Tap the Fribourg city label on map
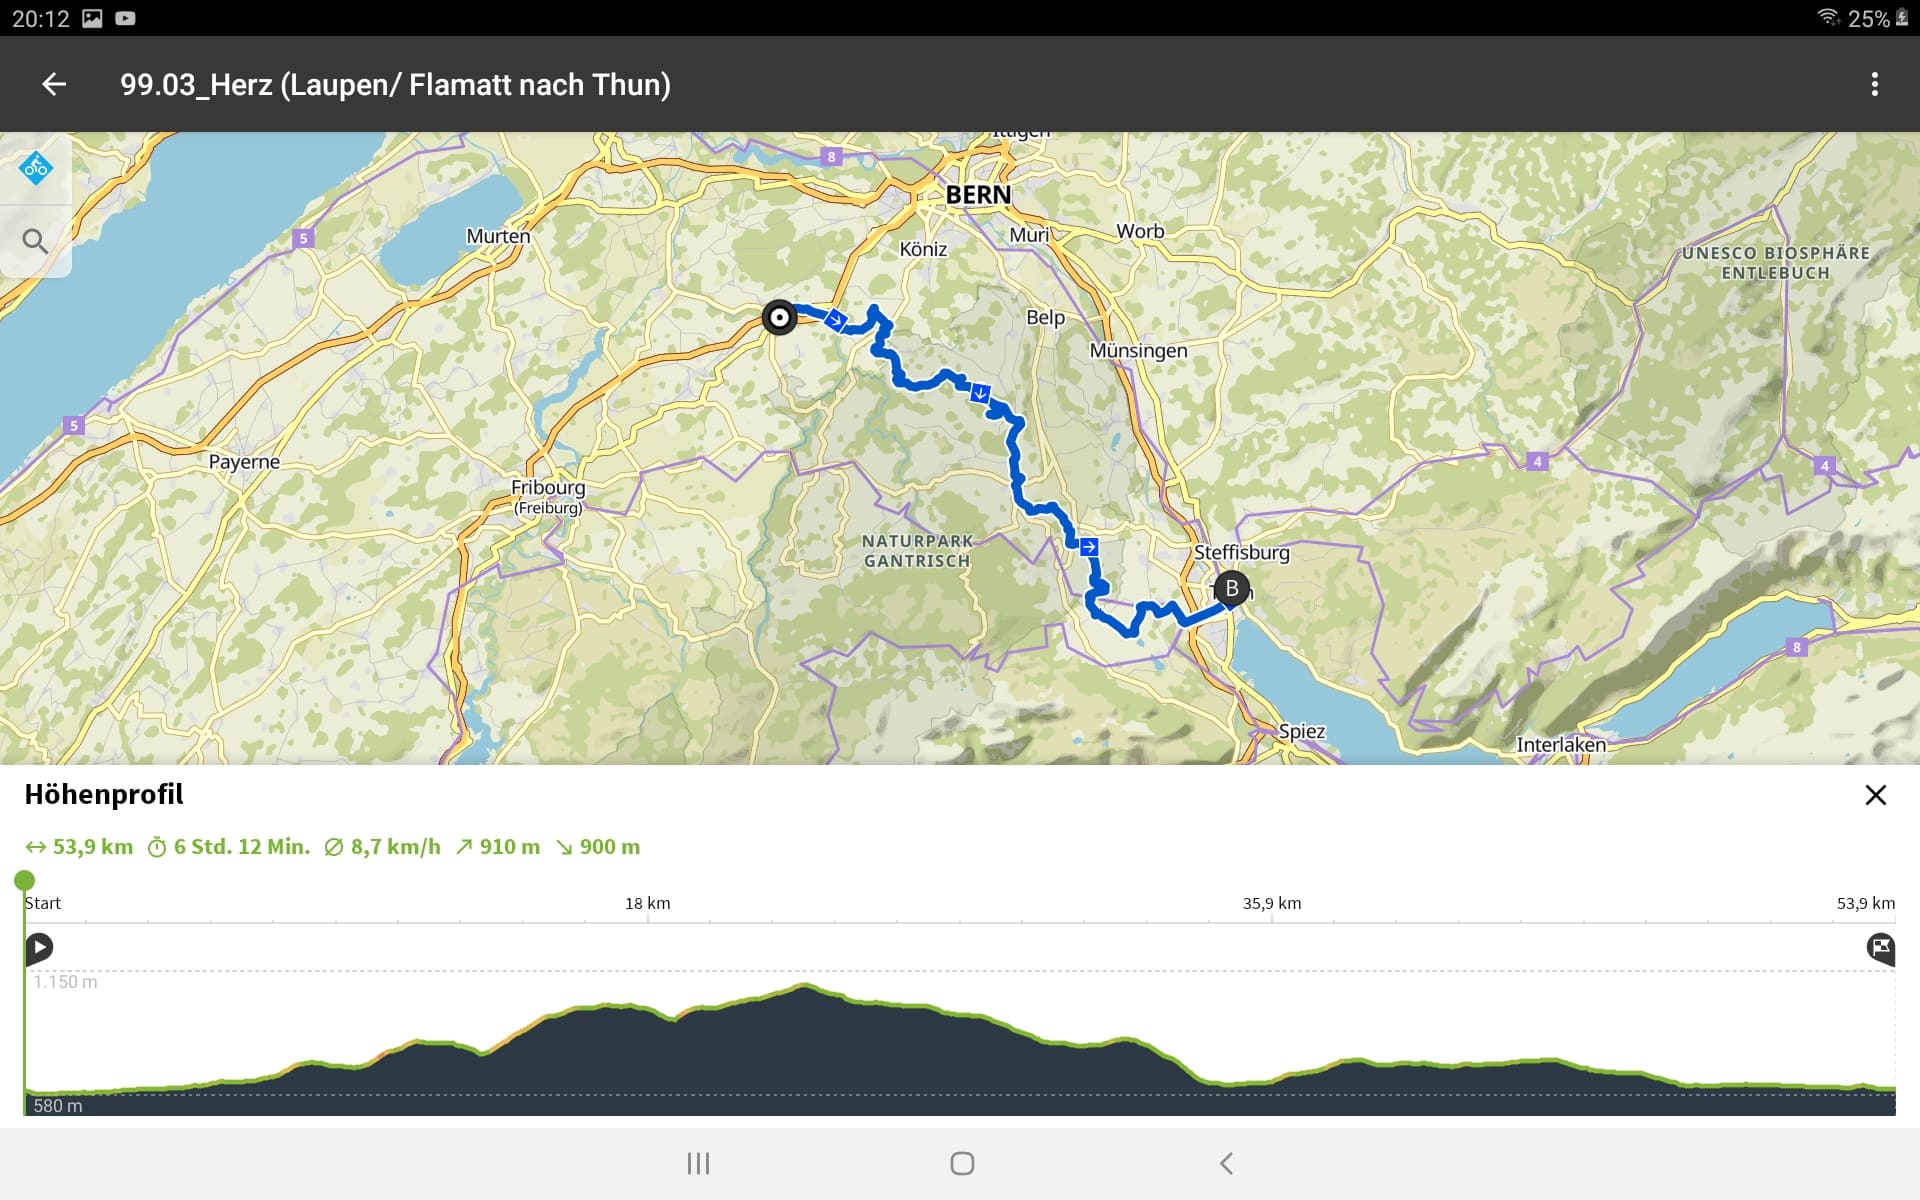The height and width of the screenshot is (1200, 1920). [x=548, y=488]
